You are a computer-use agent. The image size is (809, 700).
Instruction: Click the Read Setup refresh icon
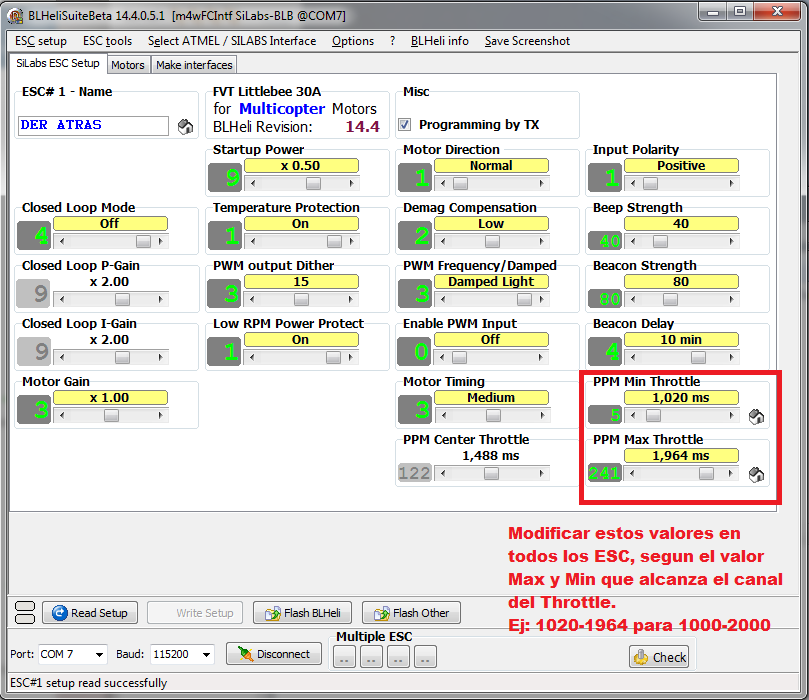click(60, 613)
